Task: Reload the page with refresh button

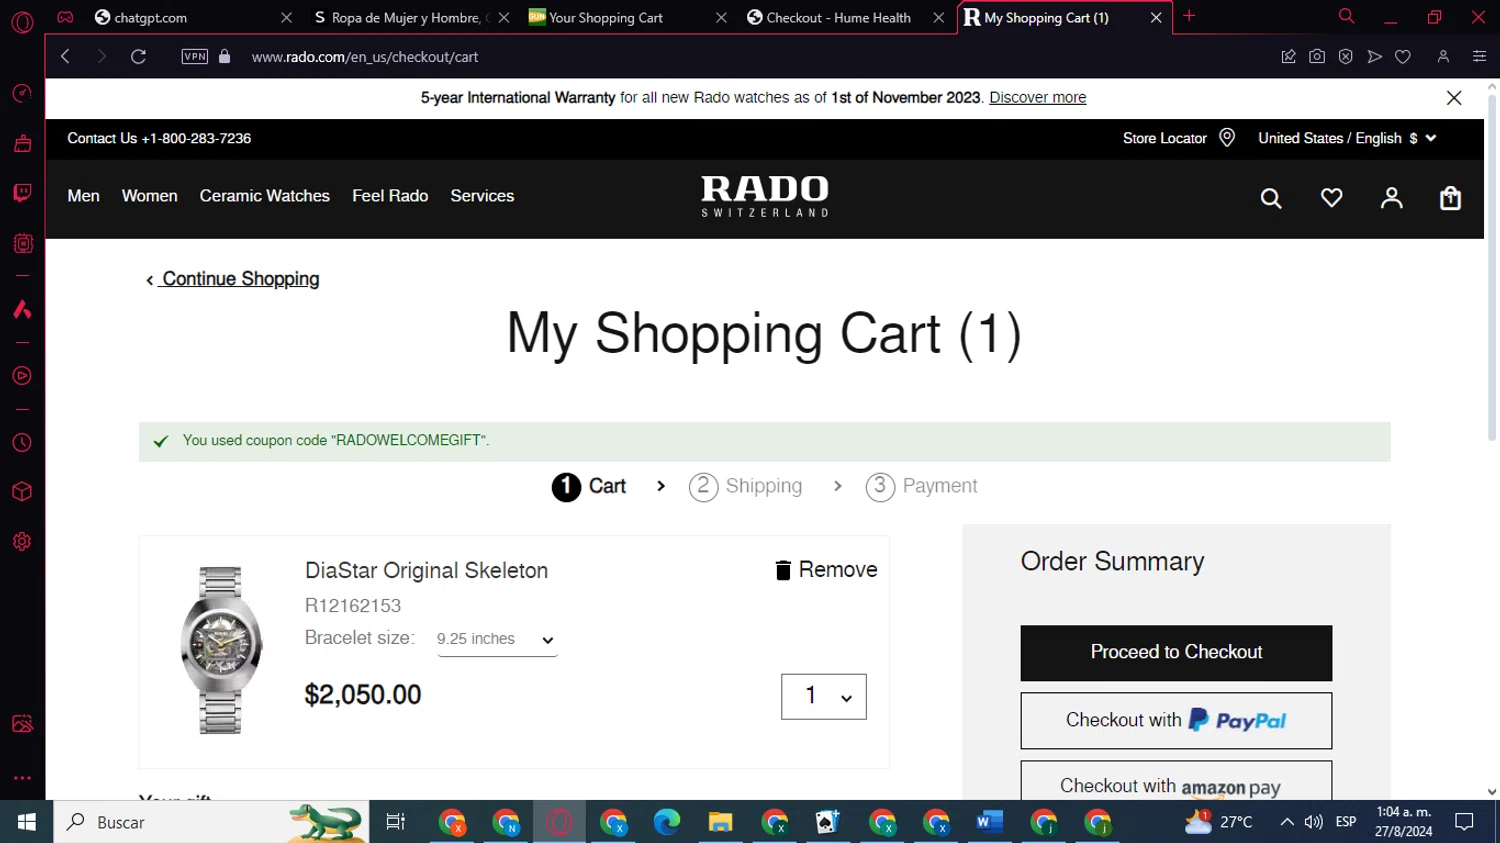Action: coord(138,57)
